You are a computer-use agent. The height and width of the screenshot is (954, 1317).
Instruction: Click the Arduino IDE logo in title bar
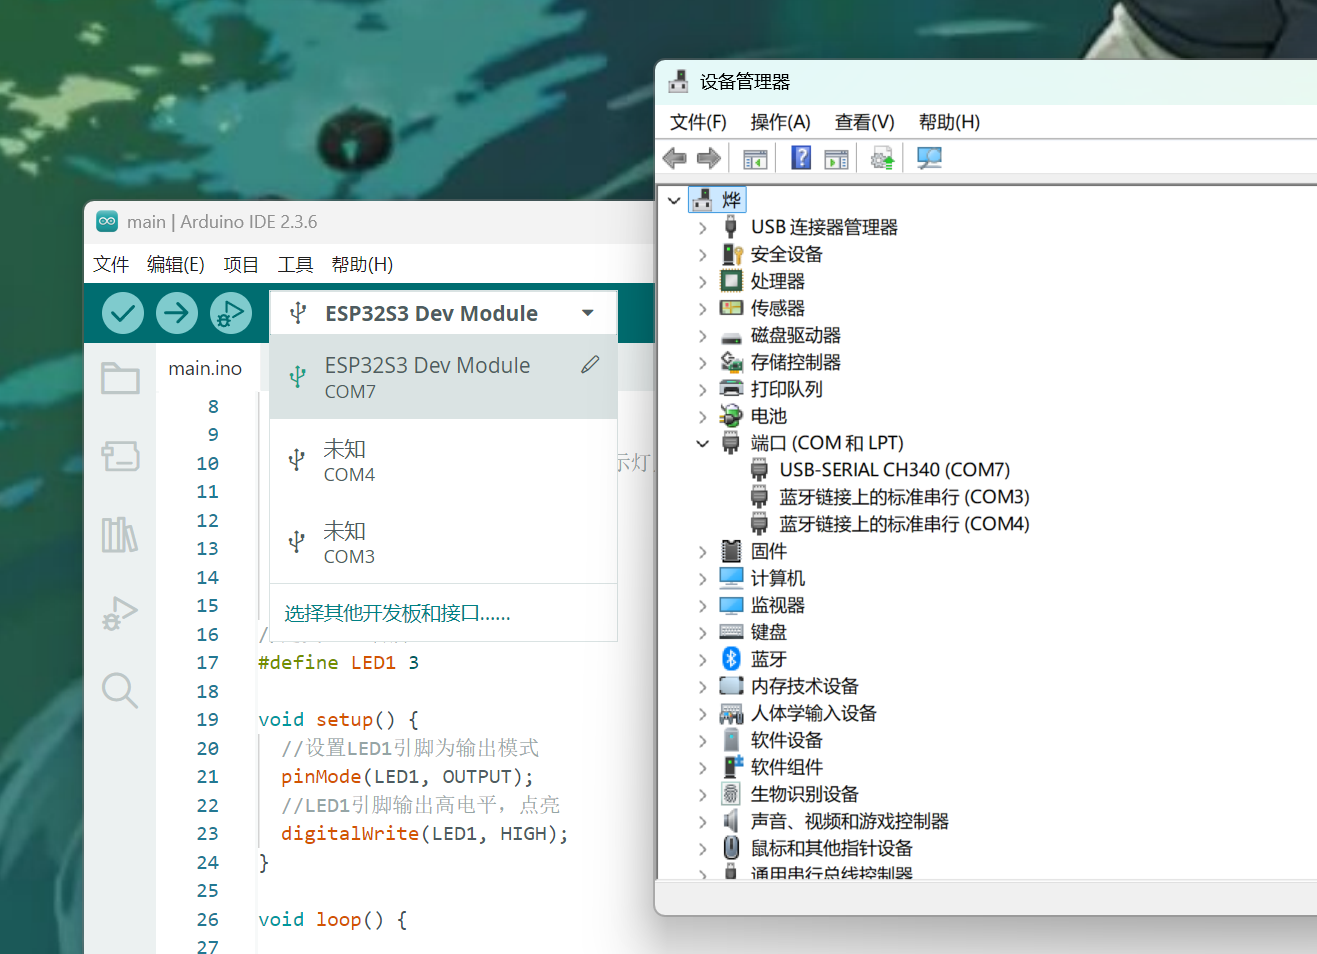pos(107,221)
